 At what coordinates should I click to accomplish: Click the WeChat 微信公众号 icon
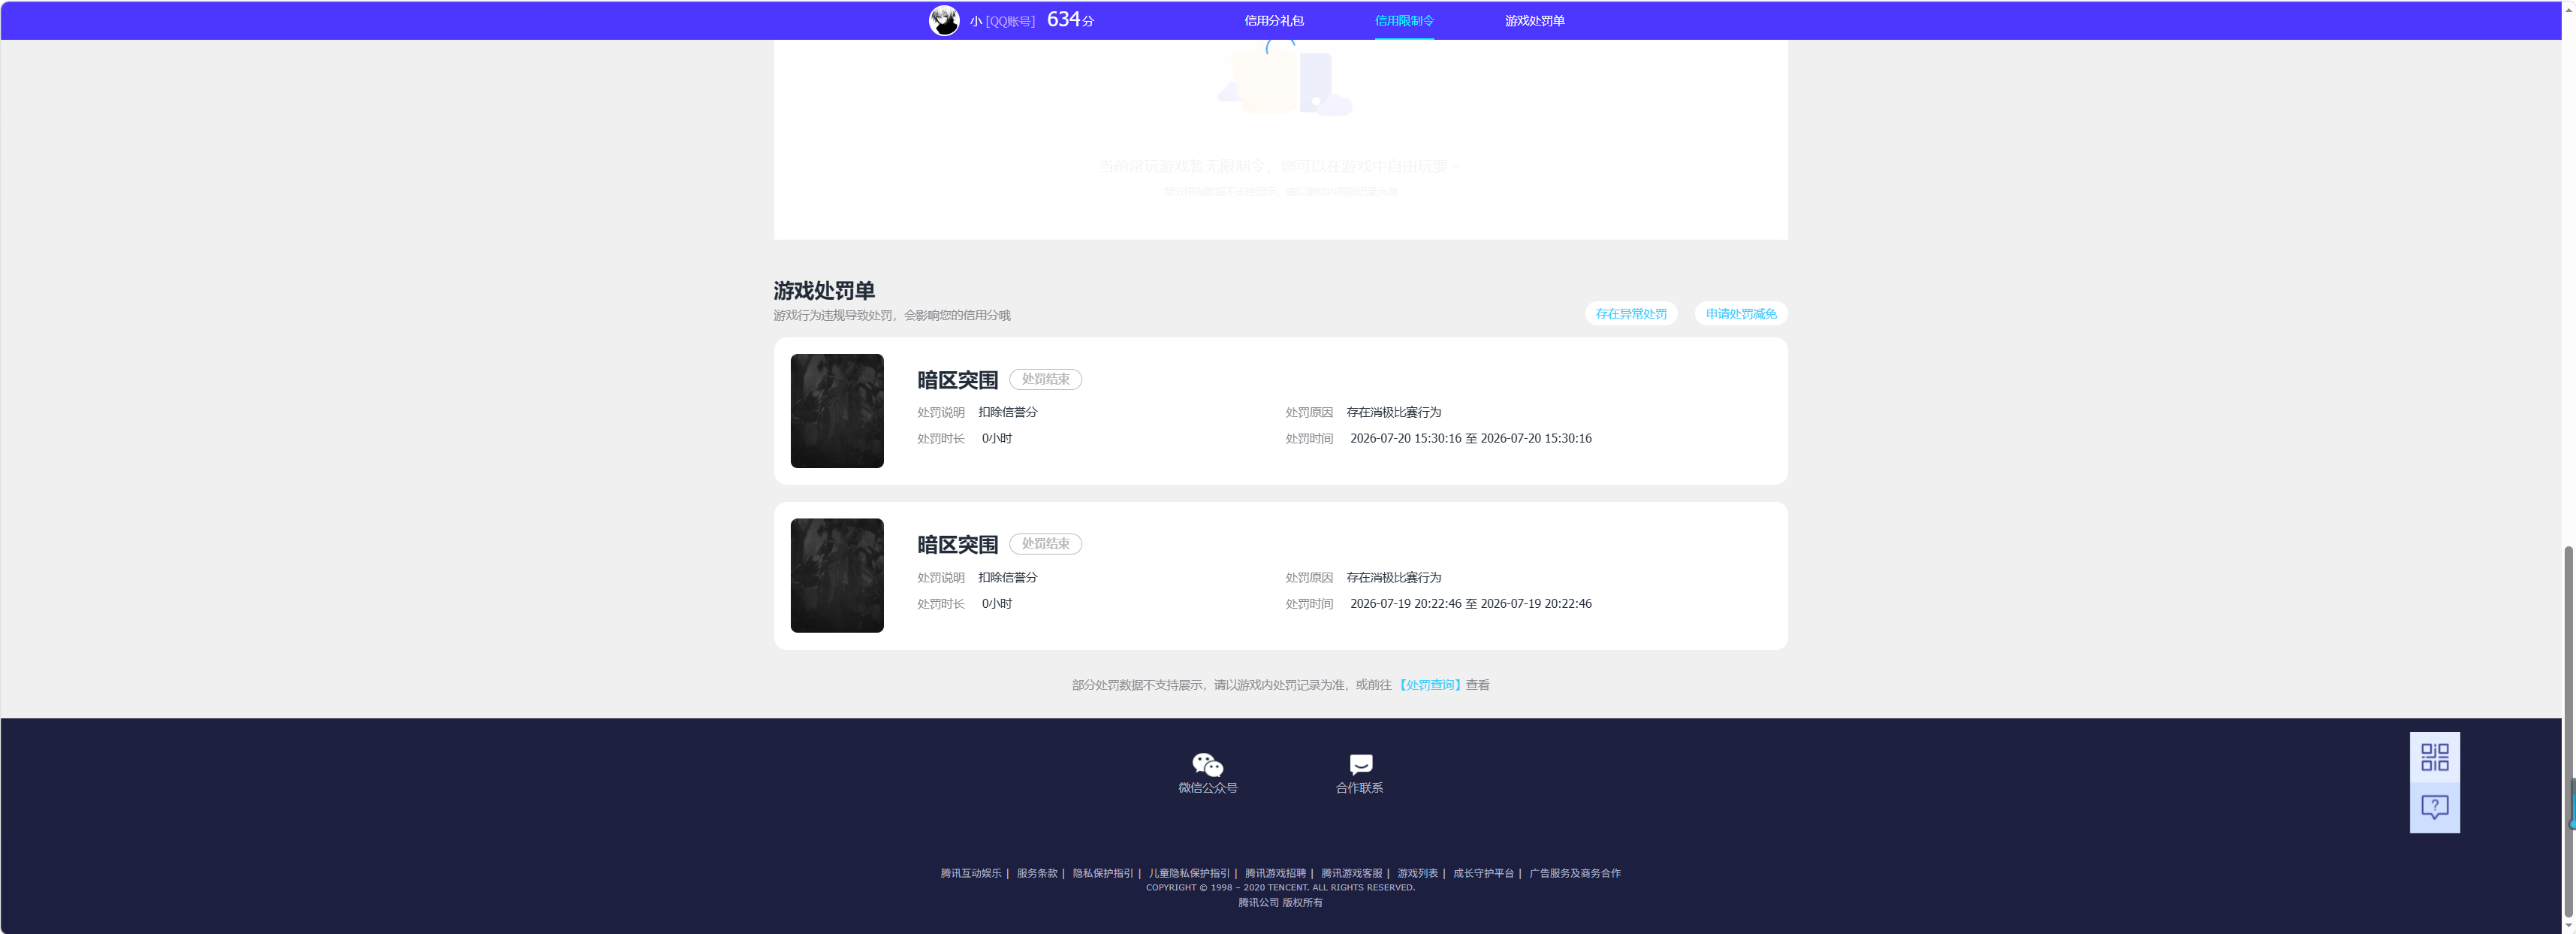tap(1207, 765)
